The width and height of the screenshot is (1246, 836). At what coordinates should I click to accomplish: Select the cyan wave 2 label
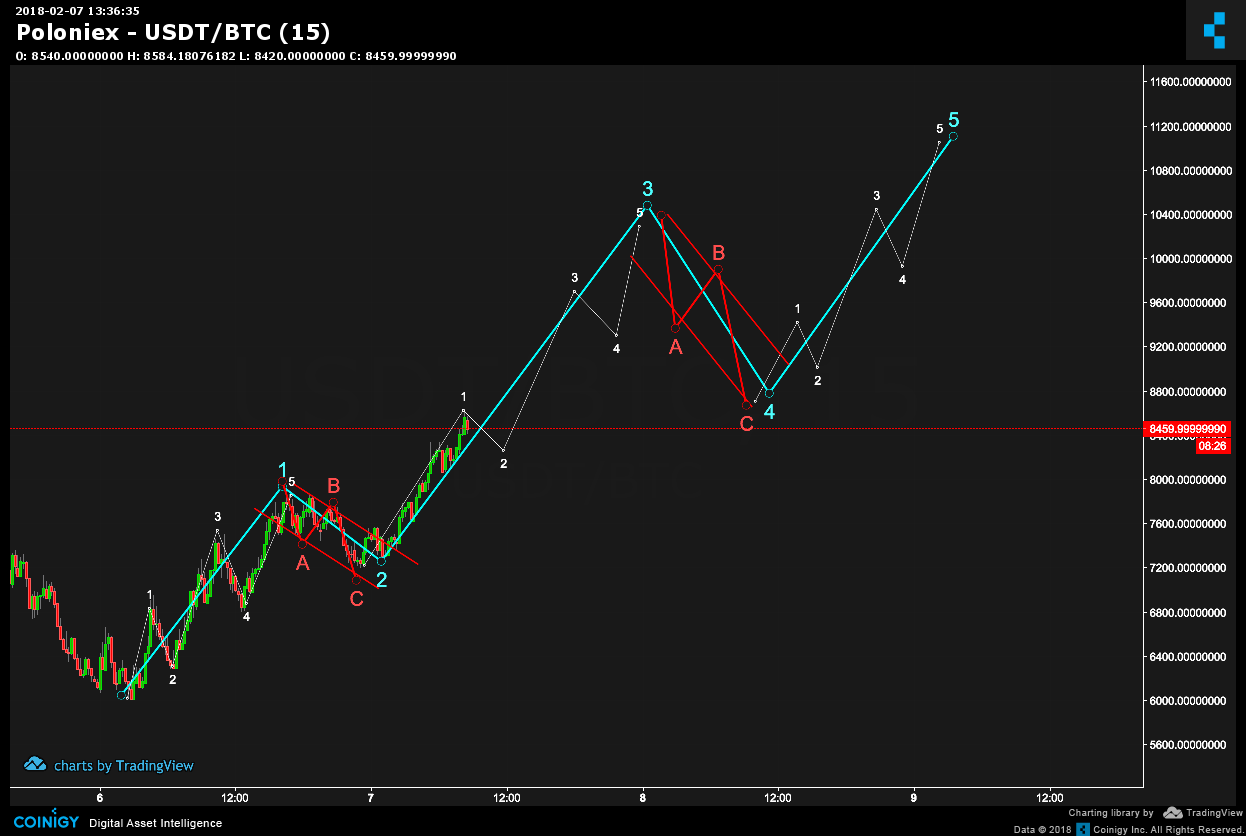pyautogui.click(x=381, y=579)
